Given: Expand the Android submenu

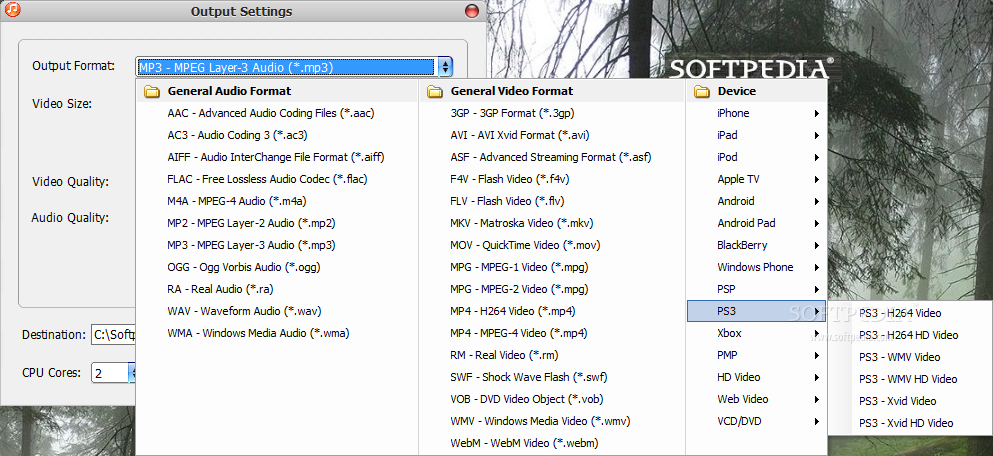Looking at the screenshot, I should coord(757,201).
